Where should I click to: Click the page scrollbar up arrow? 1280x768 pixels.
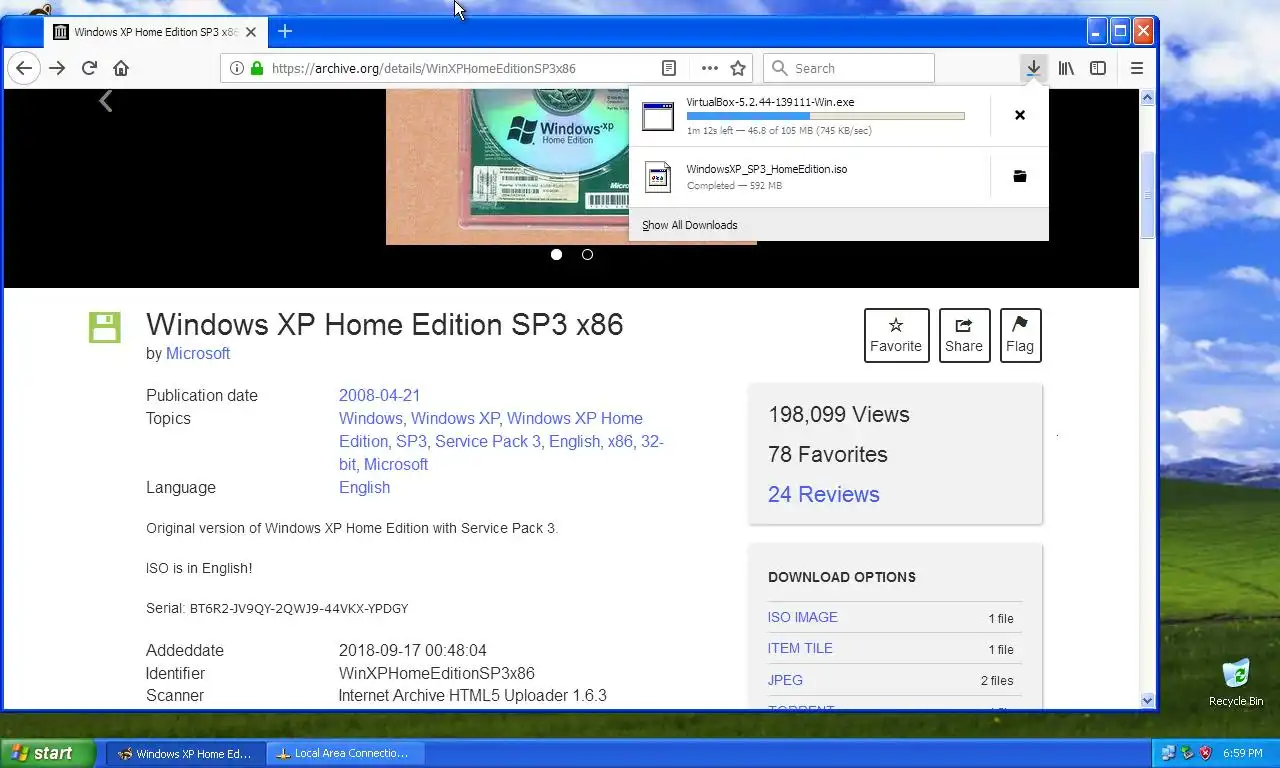click(x=1147, y=97)
